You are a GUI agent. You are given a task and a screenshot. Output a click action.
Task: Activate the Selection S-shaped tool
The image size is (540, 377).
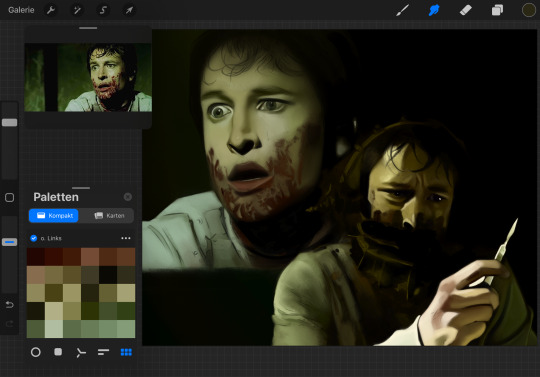pos(103,10)
